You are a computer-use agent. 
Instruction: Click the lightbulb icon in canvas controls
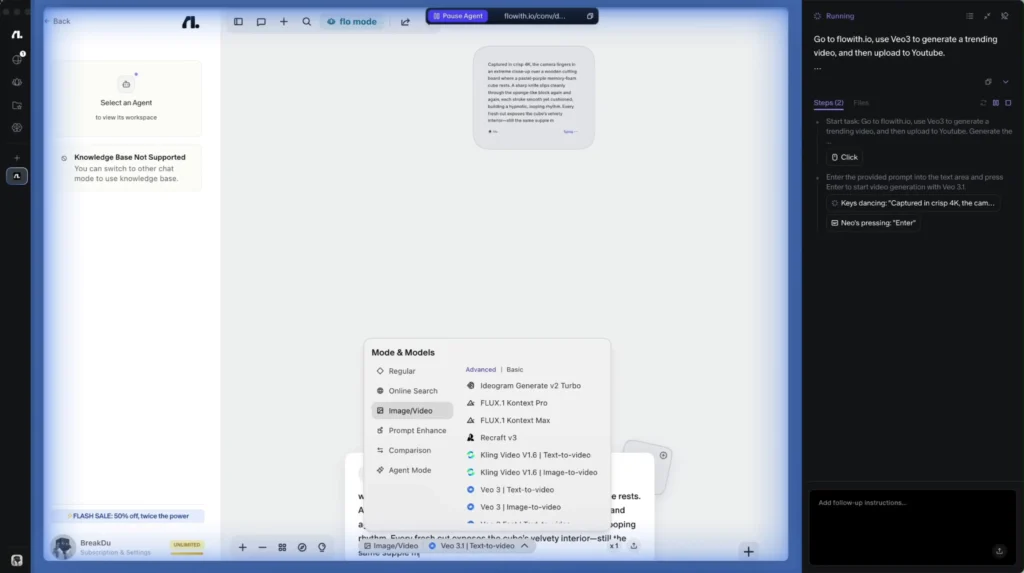click(322, 548)
